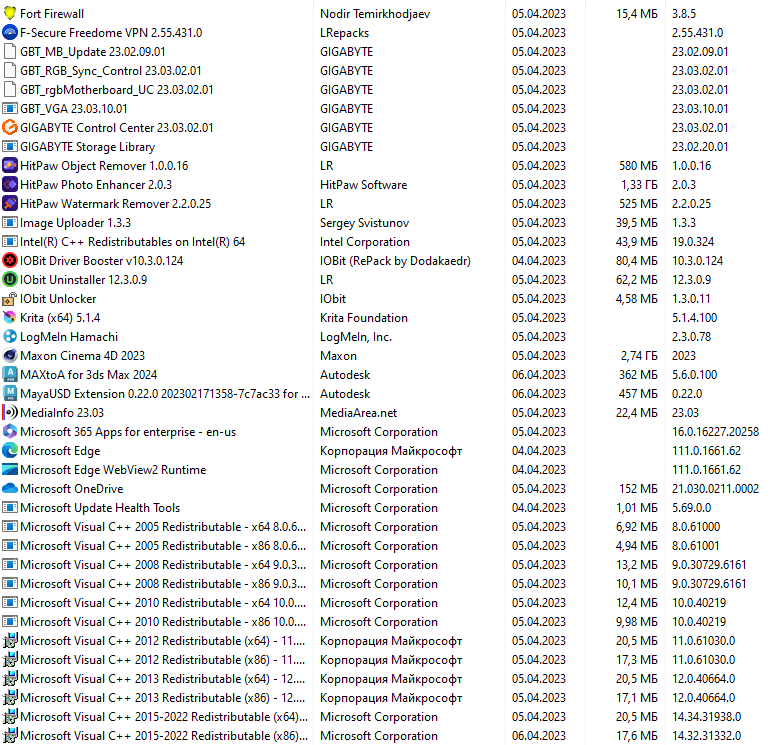Select F-Secure Freedome VPN 2.55.431.0
773x745 pixels.
(111, 33)
